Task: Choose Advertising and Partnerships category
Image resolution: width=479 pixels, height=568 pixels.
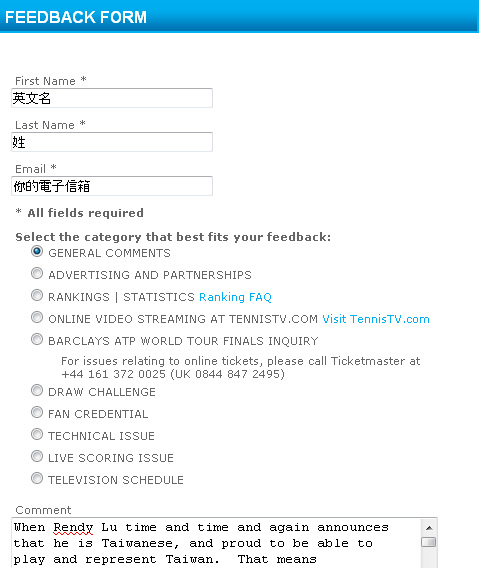Action: tap(37, 273)
